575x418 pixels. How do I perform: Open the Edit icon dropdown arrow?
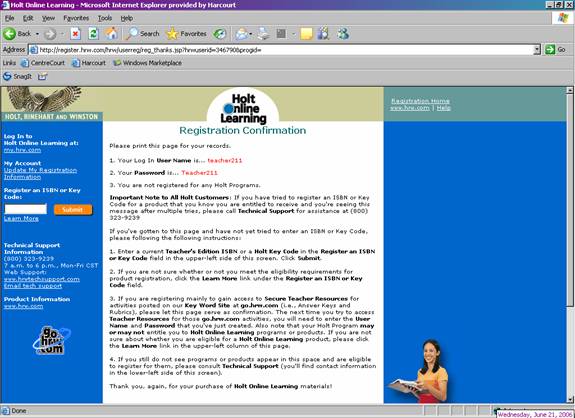[293, 34]
